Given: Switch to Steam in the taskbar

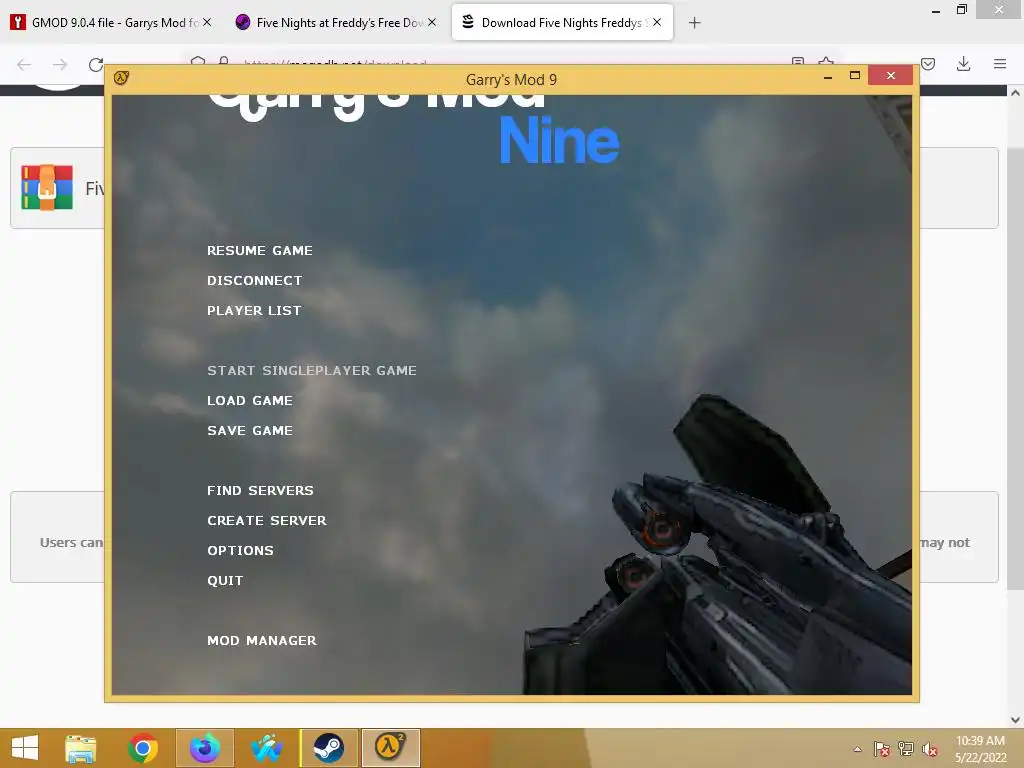Looking at the screenshot, I should point(328,748).
